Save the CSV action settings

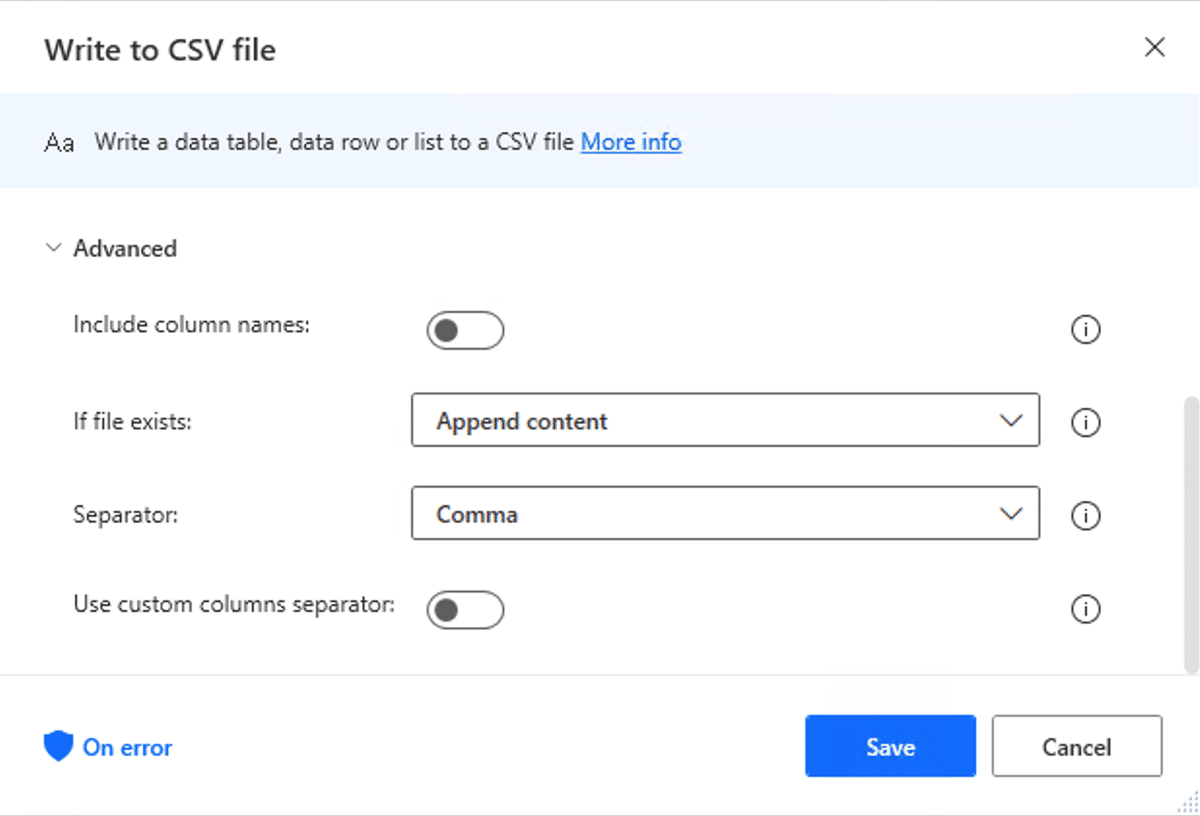(x=890, y=746)
